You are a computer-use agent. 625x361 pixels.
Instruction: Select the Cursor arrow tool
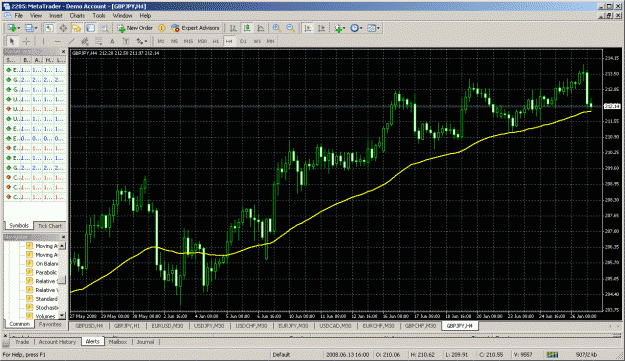click(12, 41)
